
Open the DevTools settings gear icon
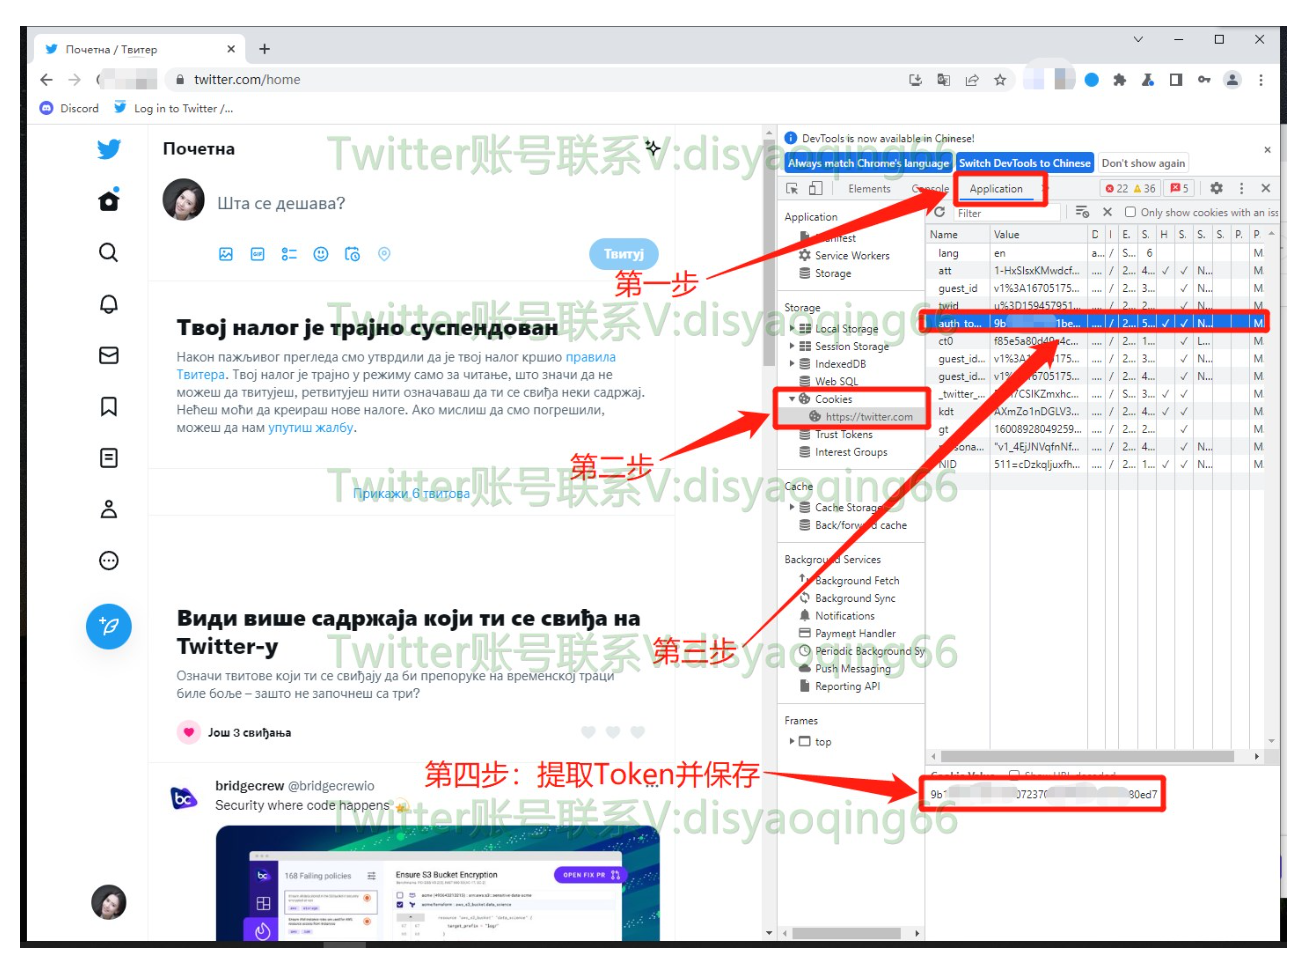tap(1216, 187)
